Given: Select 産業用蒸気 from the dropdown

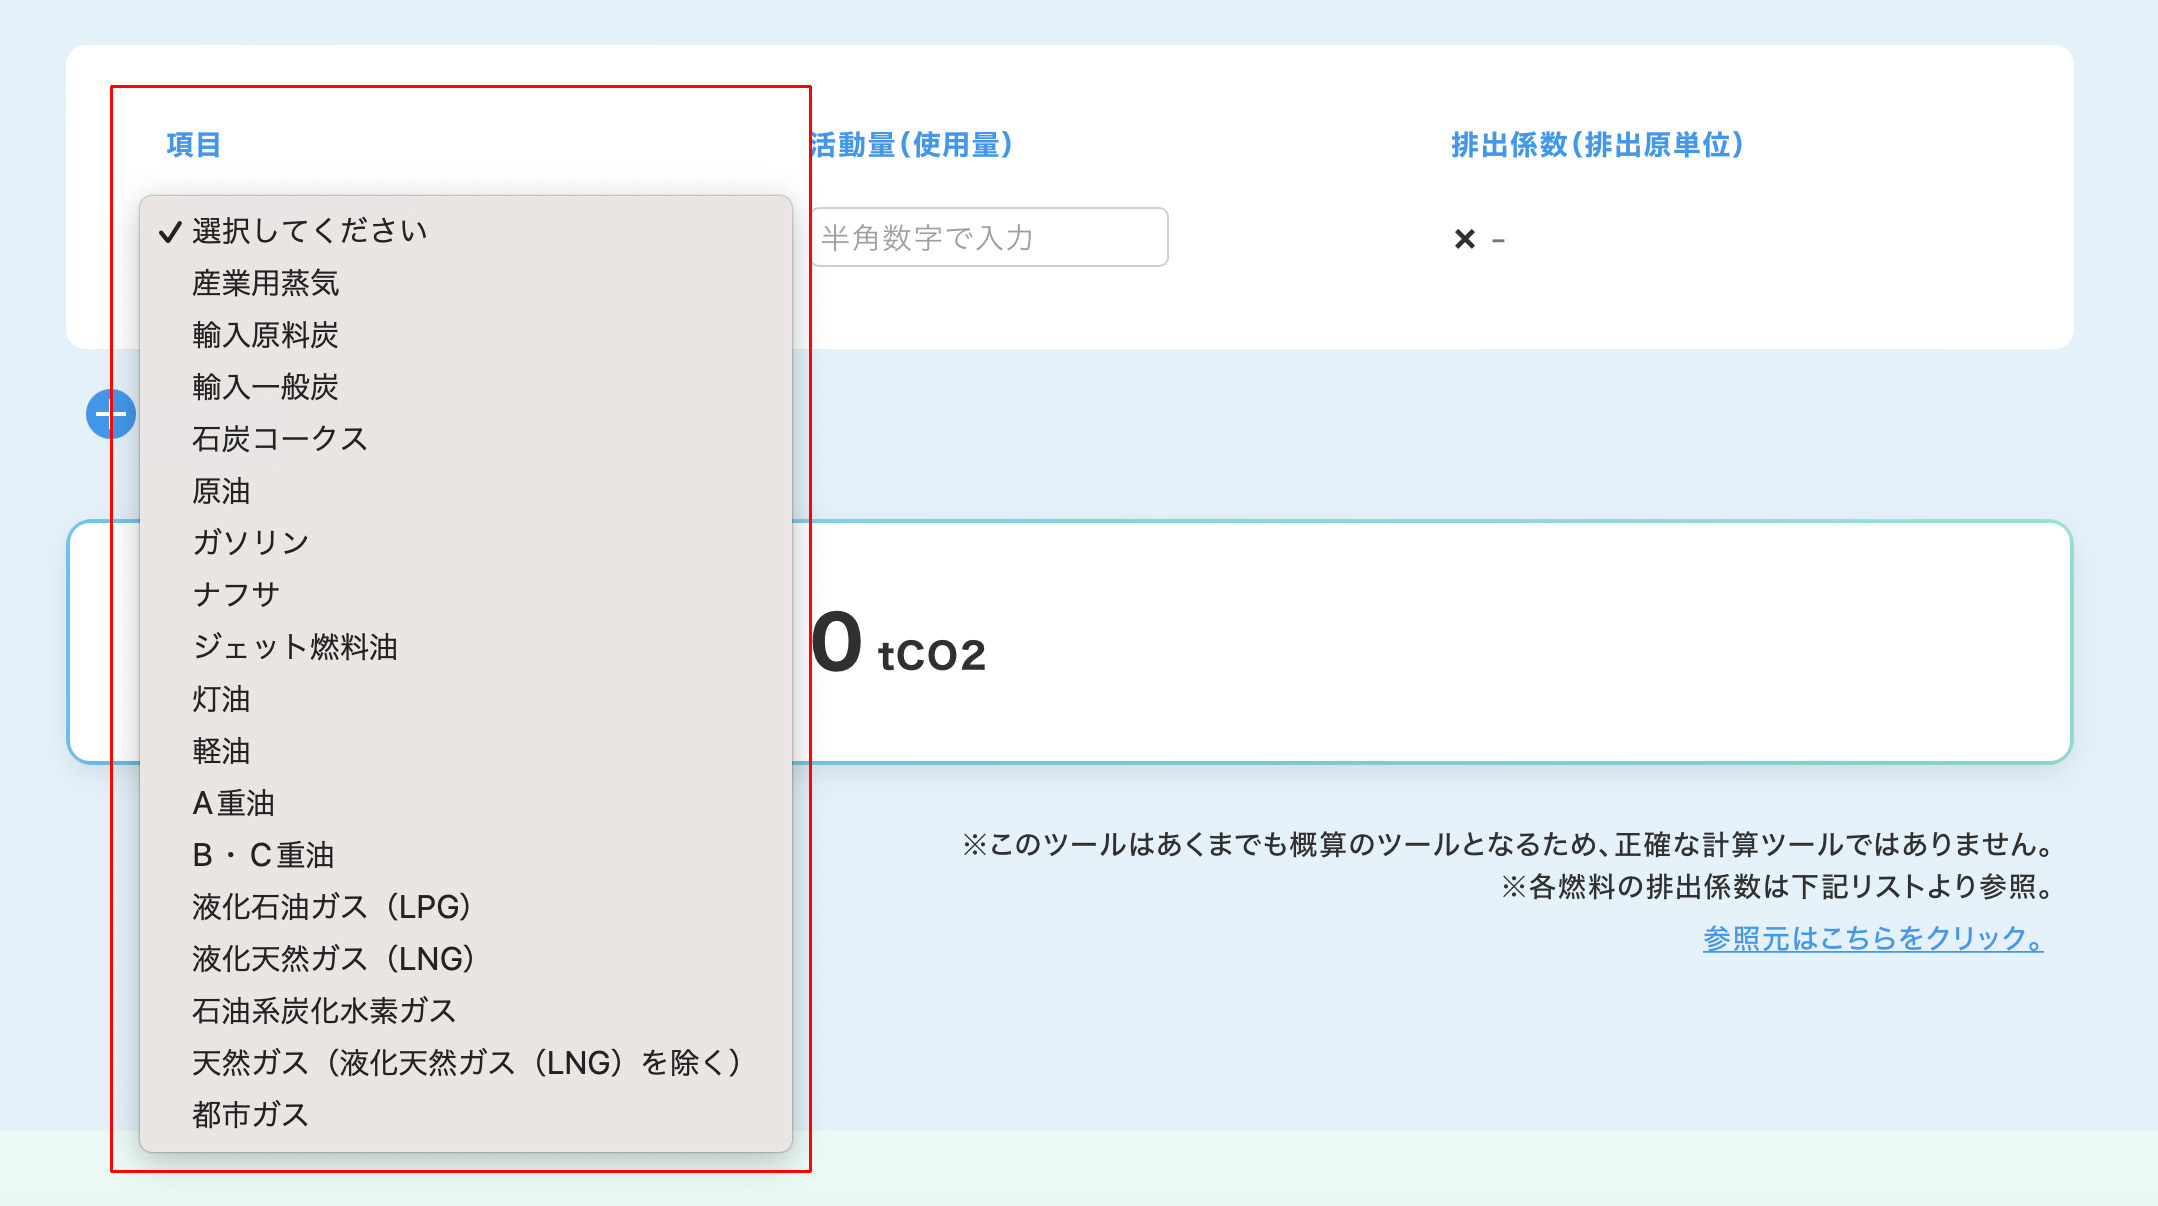Looking at the screenshot, I should click(x=266, y=283).
